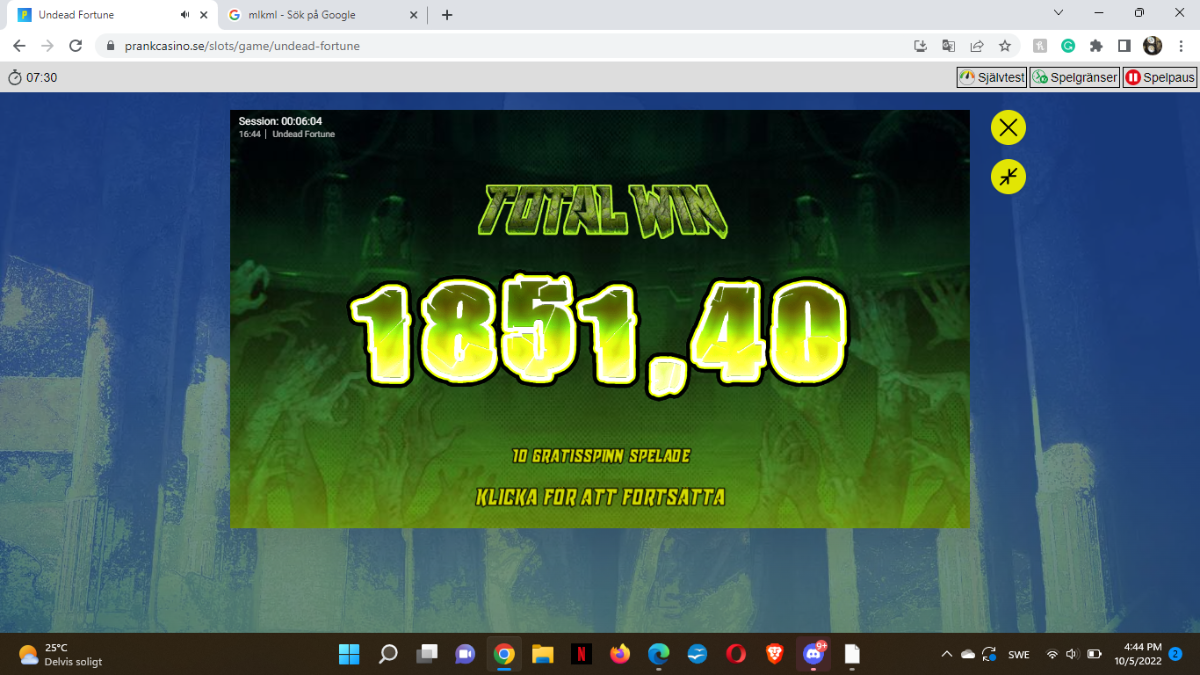Translate this page via the translate icon
This screenshot has height=675, width=1200.
click(949, 46)
